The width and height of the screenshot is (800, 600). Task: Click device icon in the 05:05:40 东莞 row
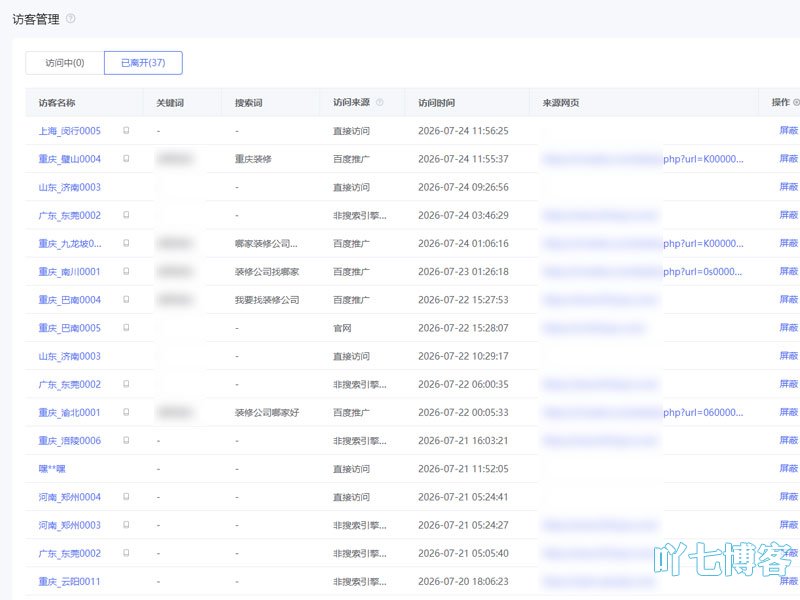(126, 553)
